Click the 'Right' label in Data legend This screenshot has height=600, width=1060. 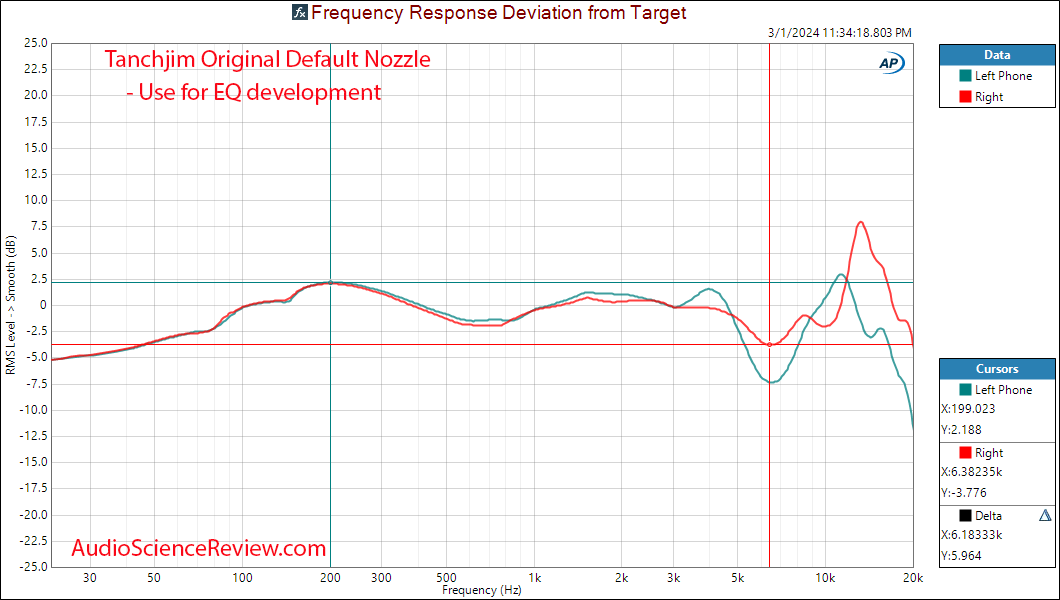[x=988, y=97]
